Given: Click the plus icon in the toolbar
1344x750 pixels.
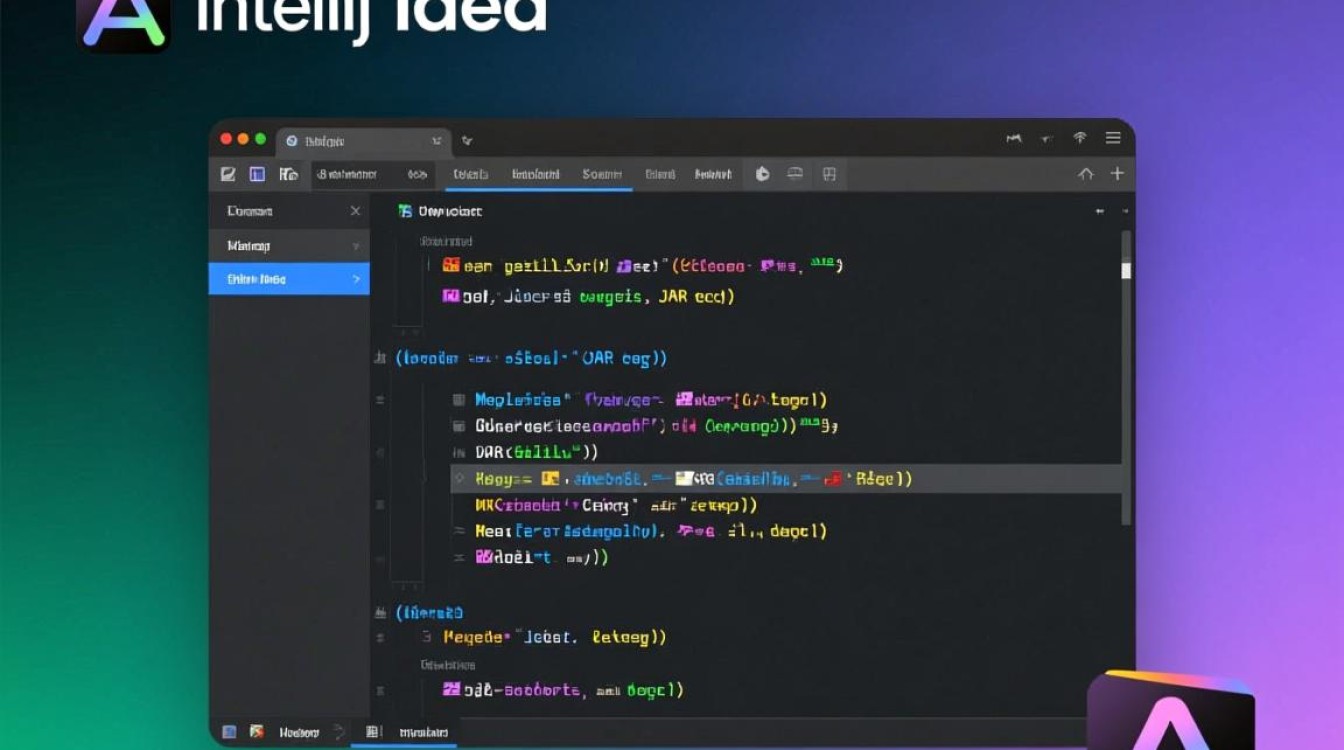Looking at the screenshot, I should (1117, 174).
